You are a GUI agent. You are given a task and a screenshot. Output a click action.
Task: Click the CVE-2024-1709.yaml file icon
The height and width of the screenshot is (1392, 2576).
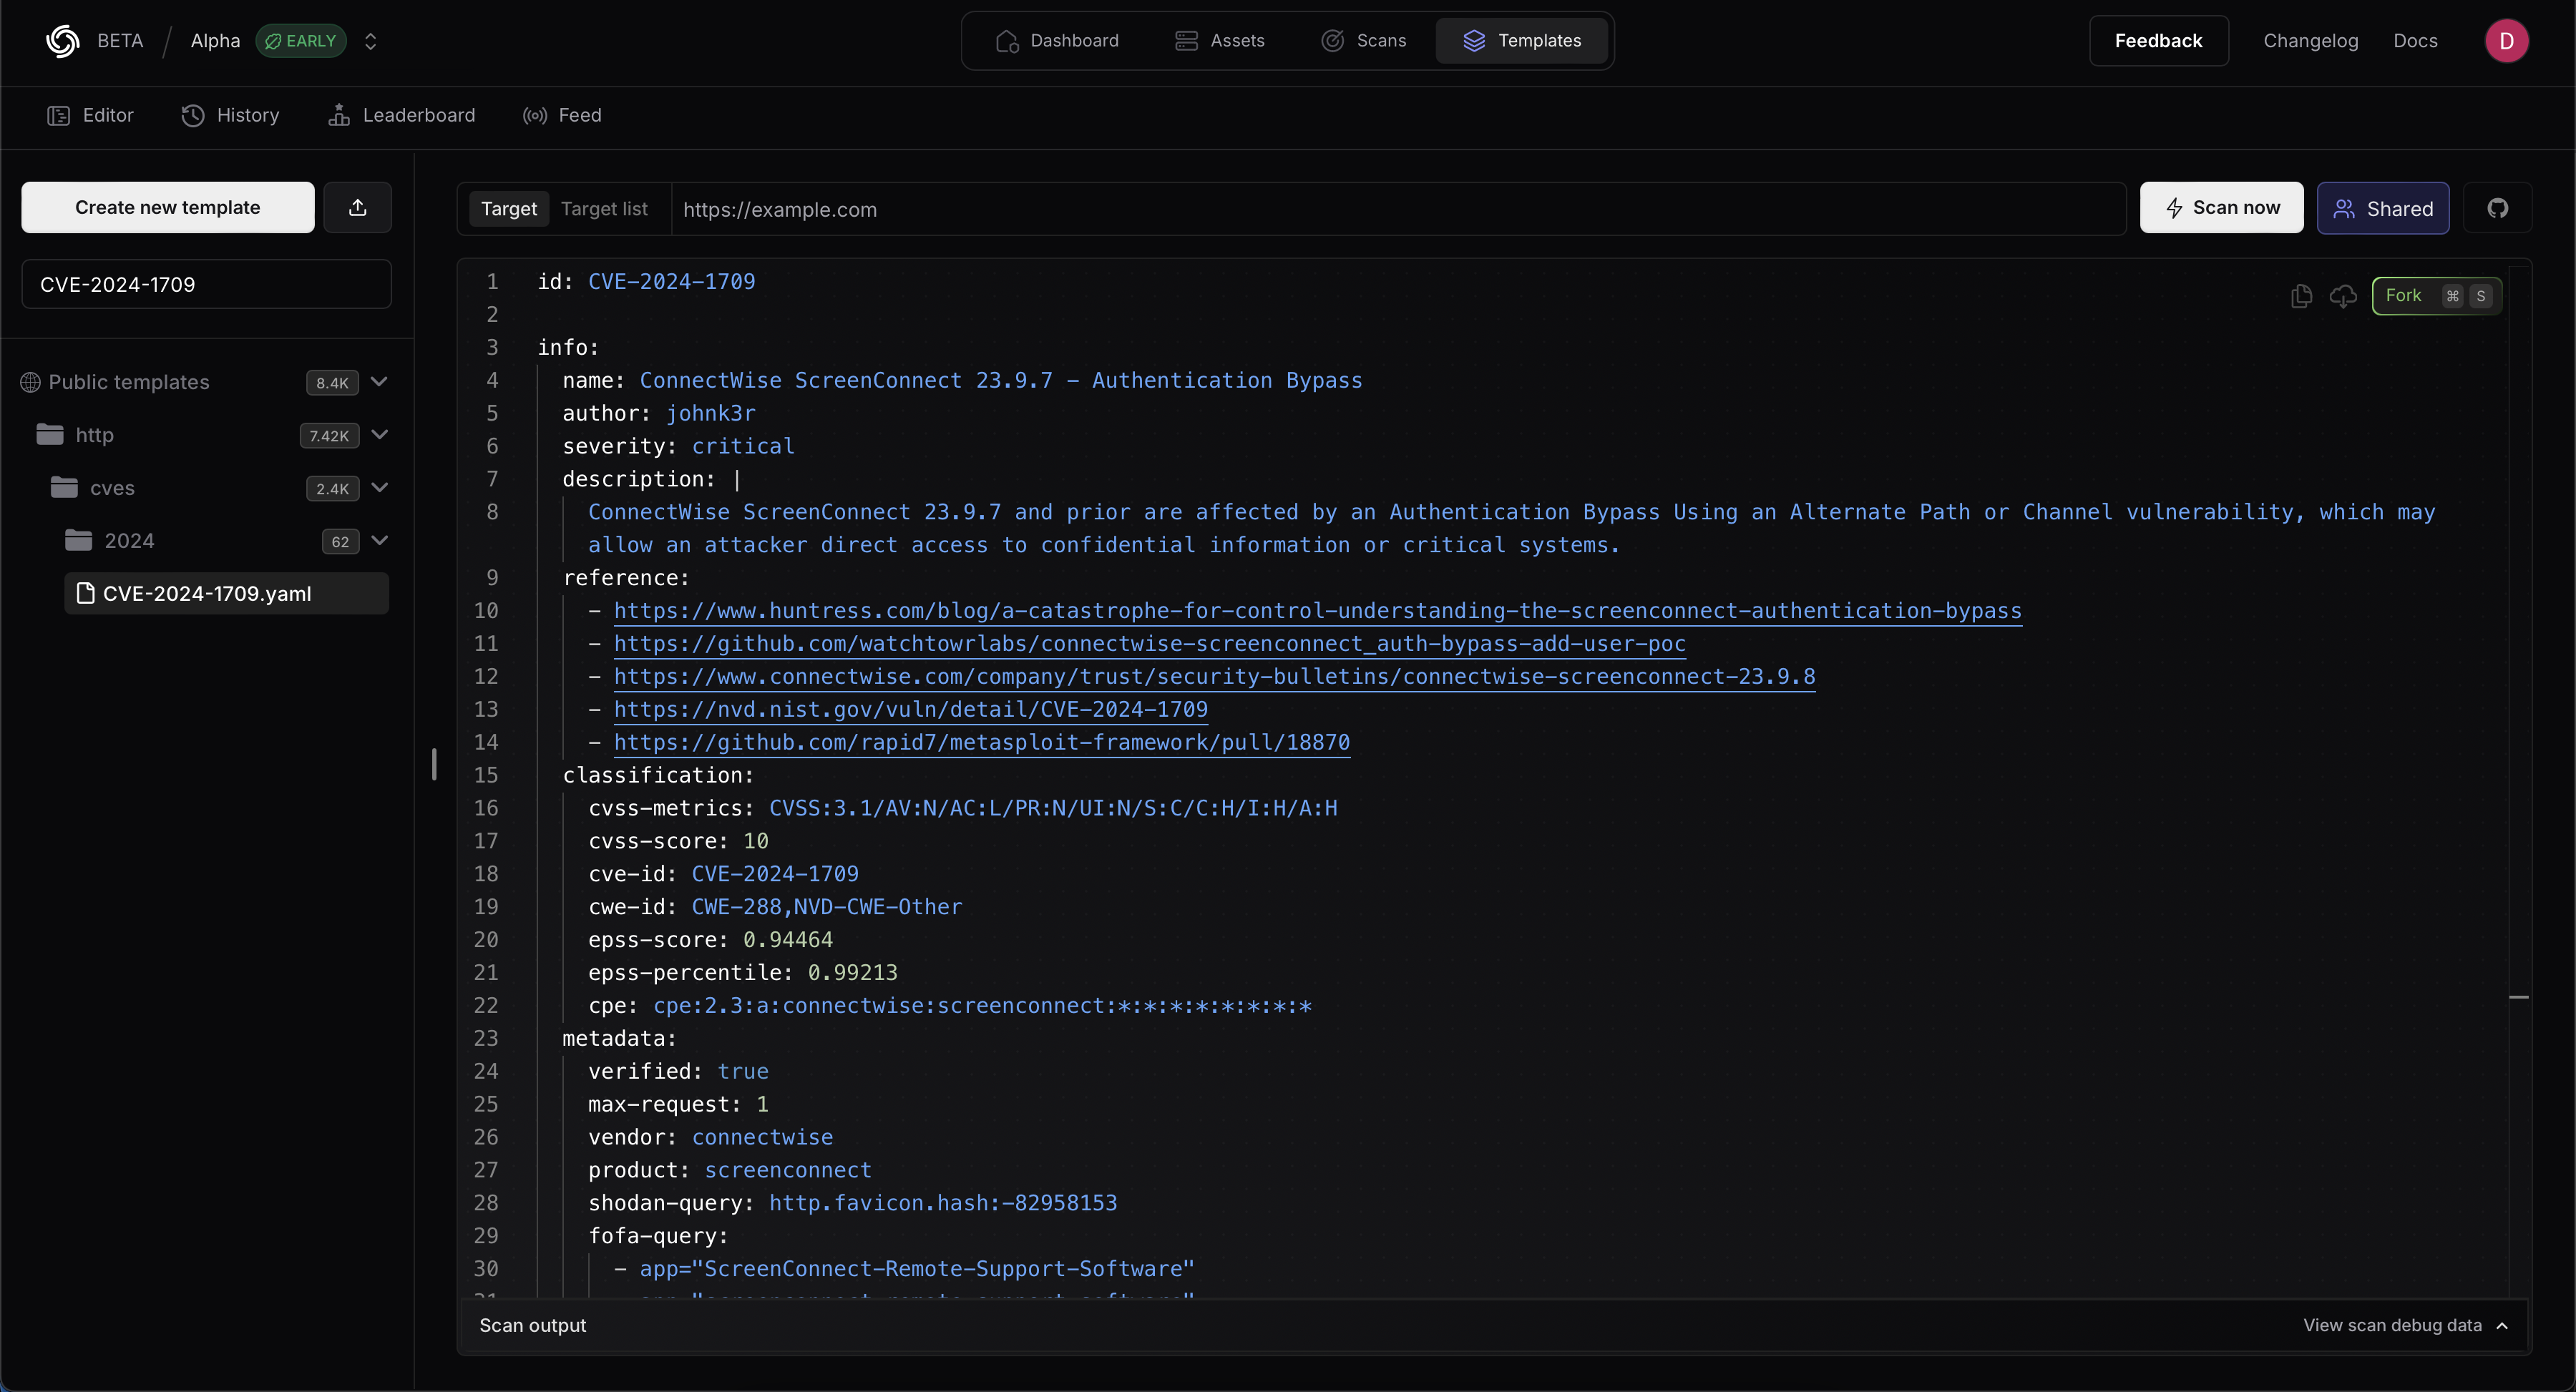(x=86, y=593)
